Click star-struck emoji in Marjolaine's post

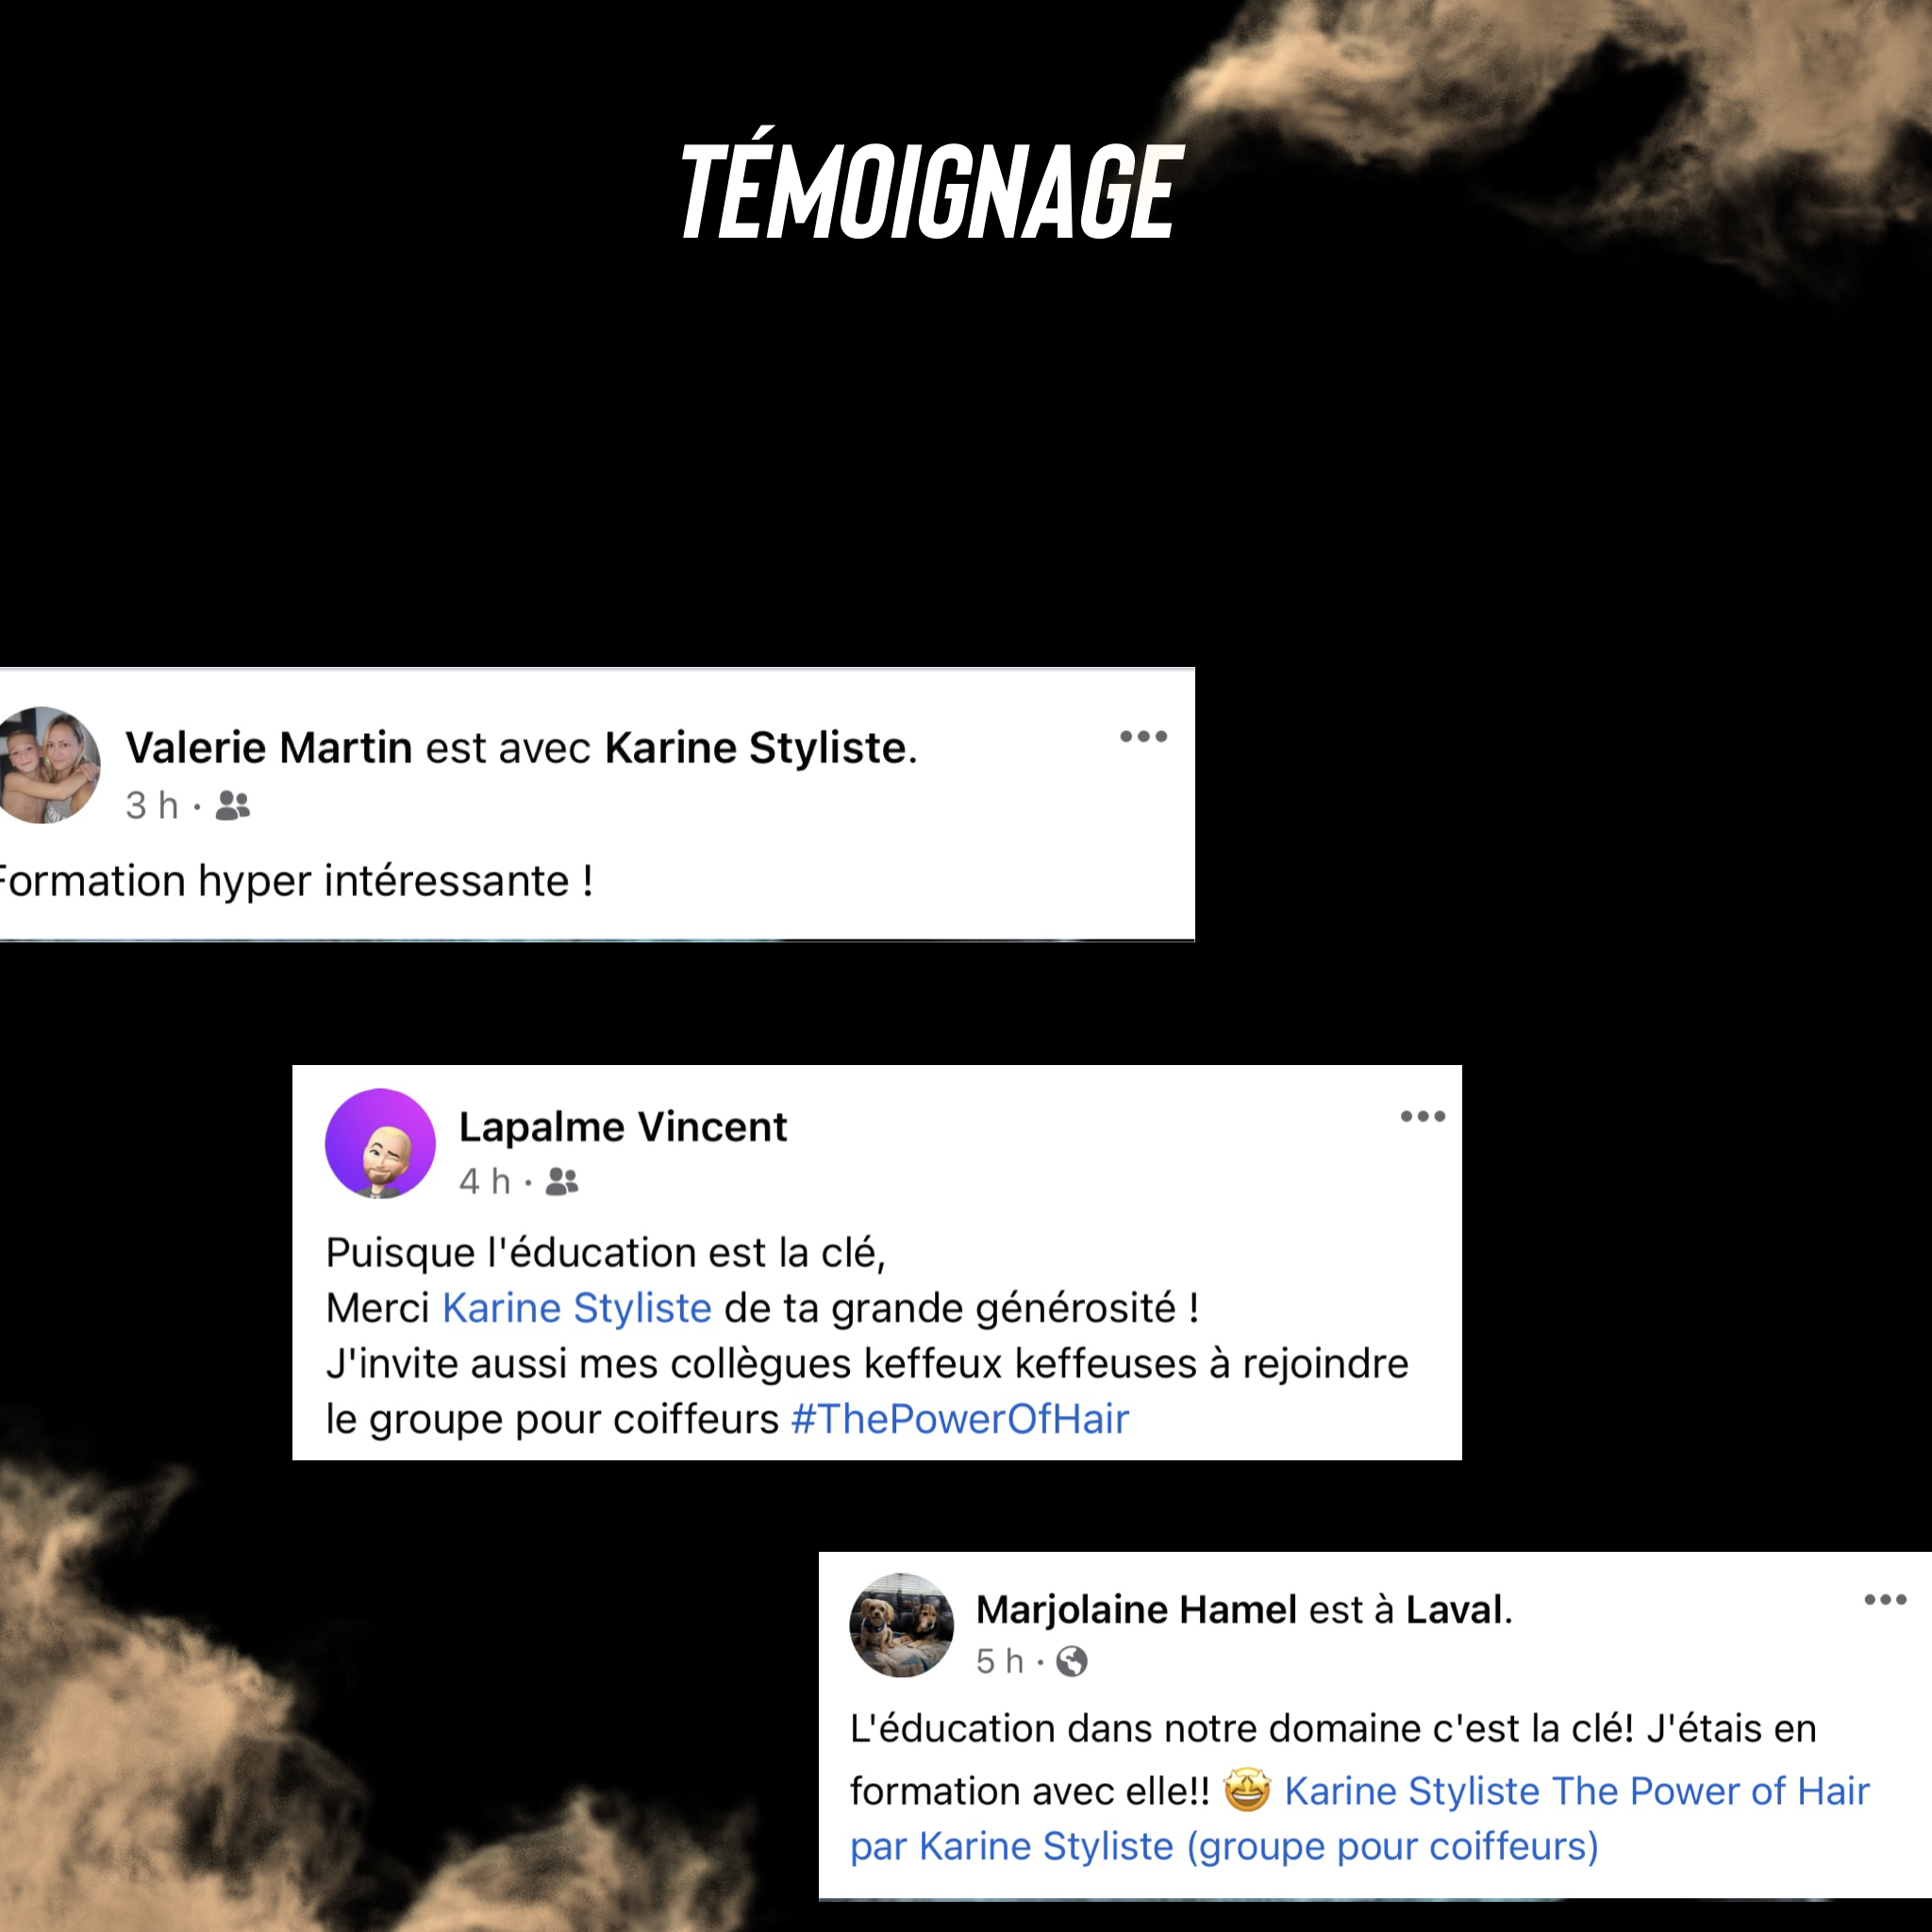pyautogui.click(x=1247, y=1790)
